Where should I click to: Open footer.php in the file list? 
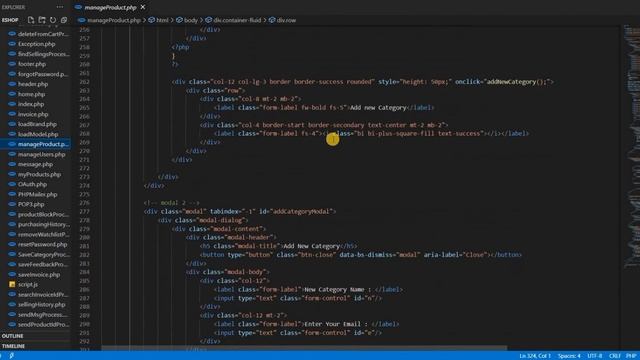32,64
